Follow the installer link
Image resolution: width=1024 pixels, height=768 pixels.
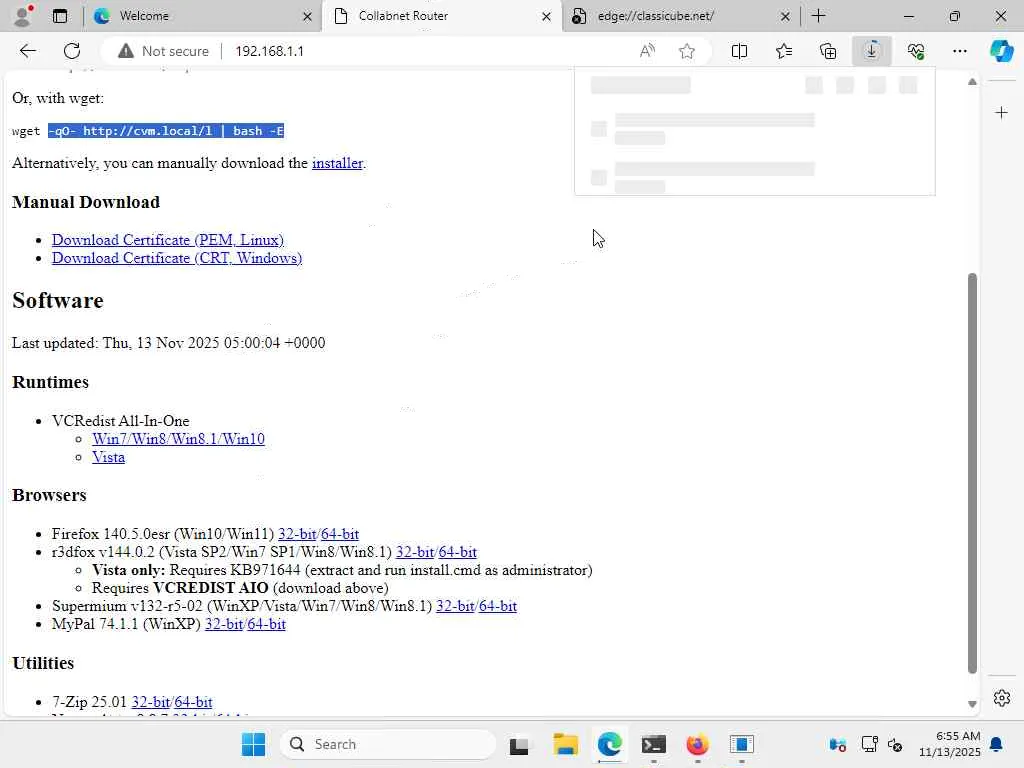point(337,163)
